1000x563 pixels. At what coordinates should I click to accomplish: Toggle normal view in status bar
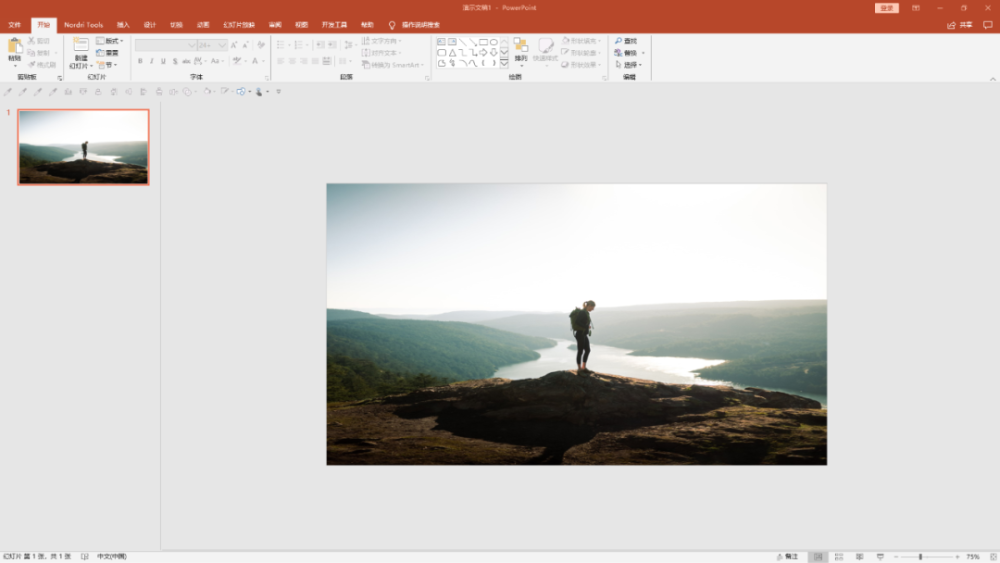click(x=817, y=556)
